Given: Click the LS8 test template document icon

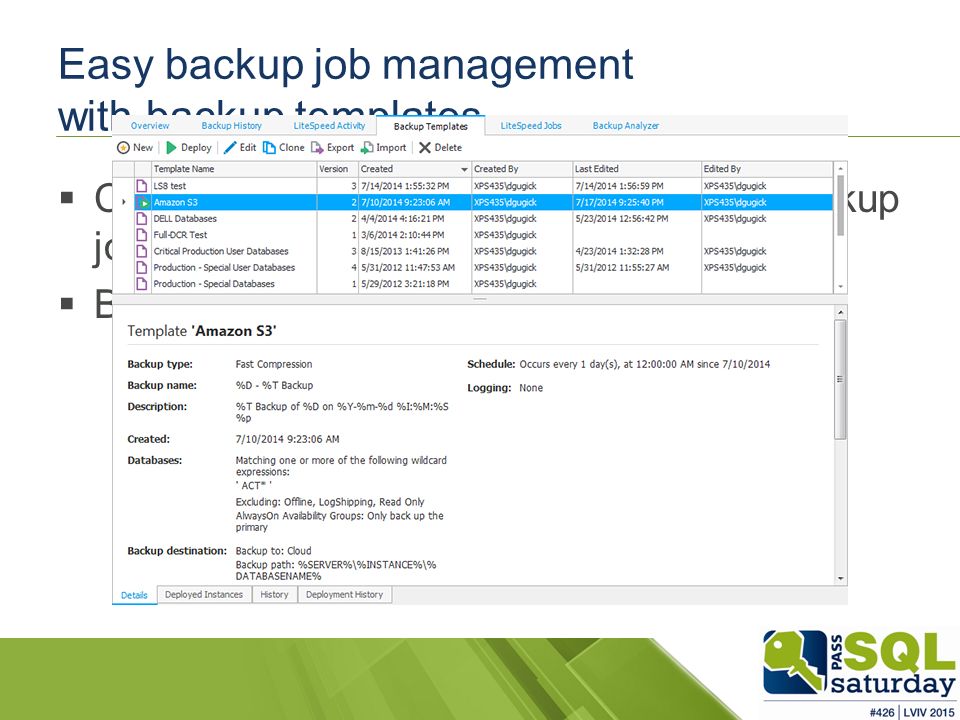Looking at the screenshot, I should point(142,186).
